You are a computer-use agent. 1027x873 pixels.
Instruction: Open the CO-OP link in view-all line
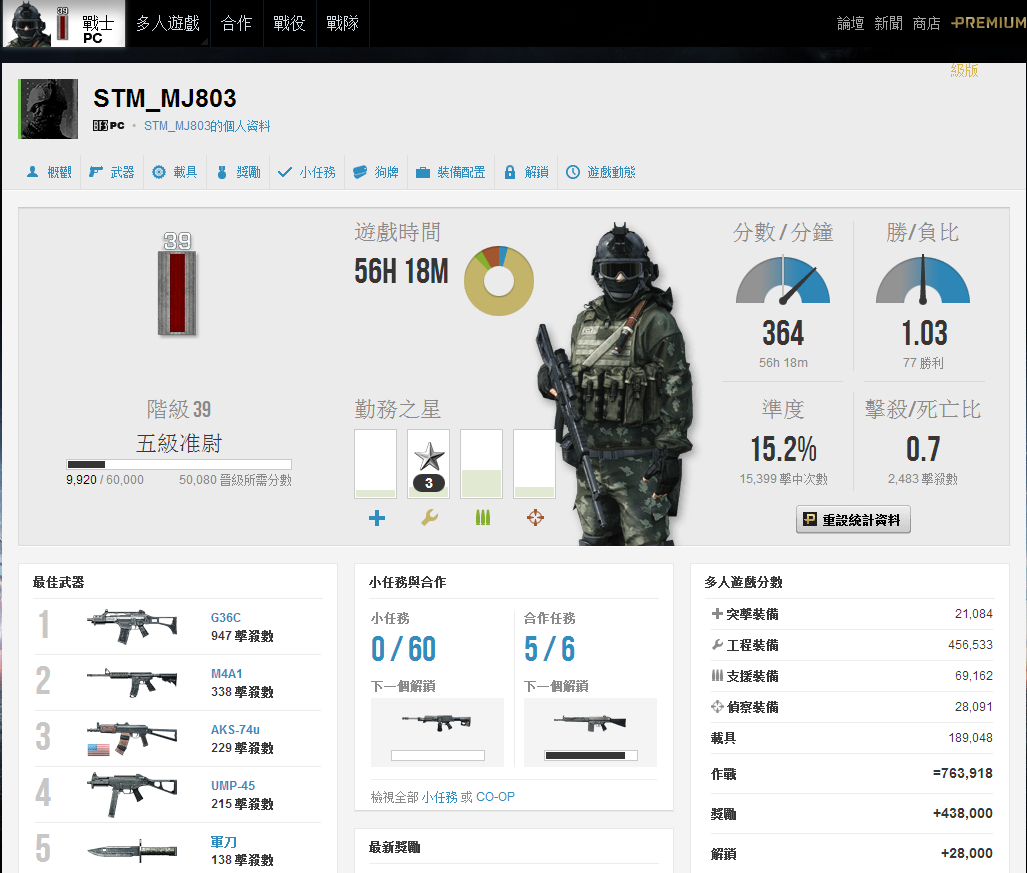pyautogui.click(x=495, y=797)
